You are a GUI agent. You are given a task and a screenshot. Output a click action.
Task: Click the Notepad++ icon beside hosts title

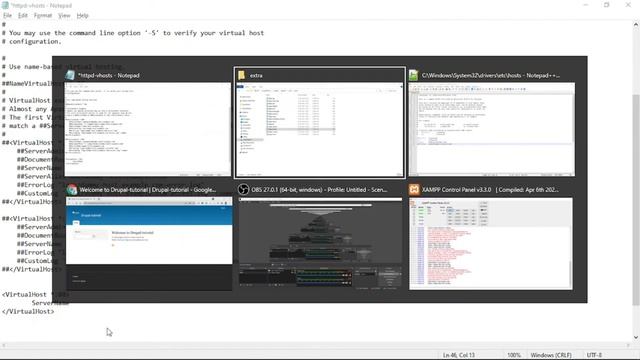[413, 75]
